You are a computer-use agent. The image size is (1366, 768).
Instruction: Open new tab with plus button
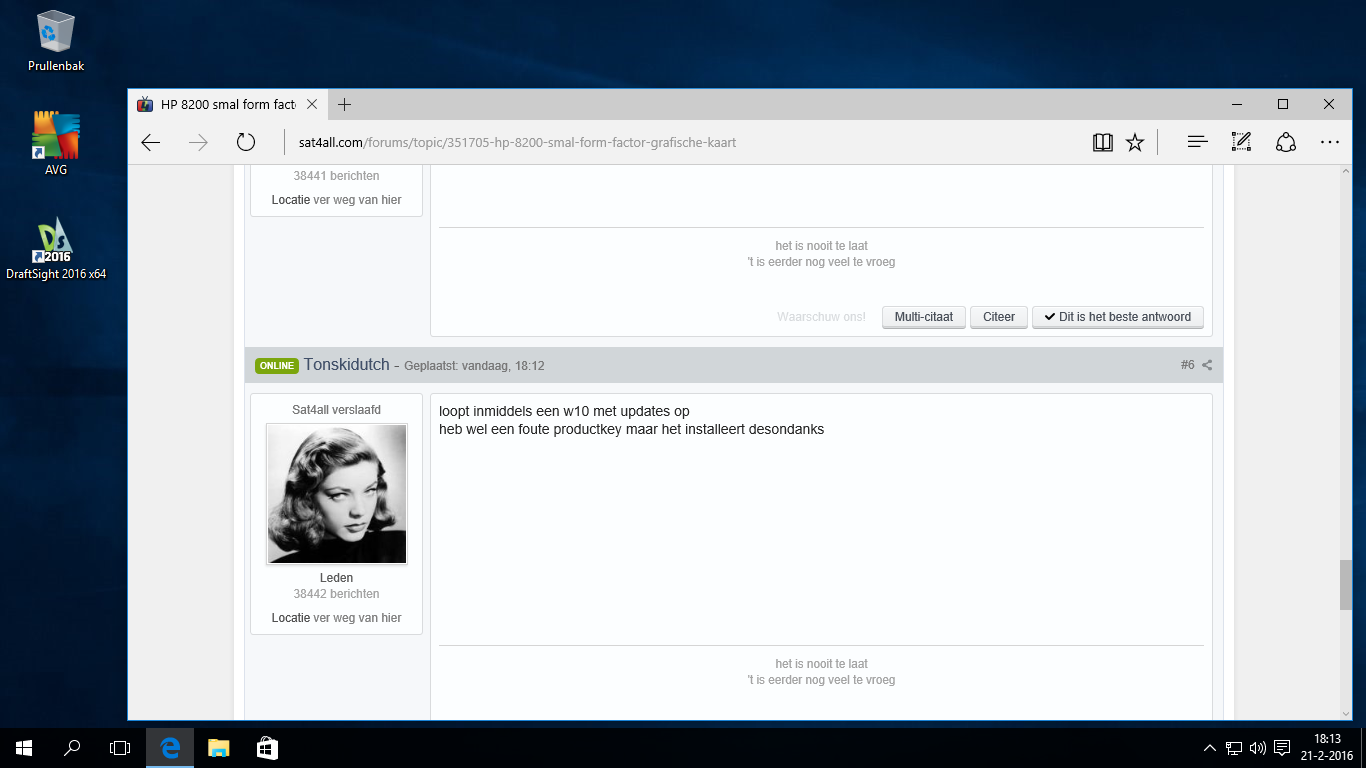[344, 104]
